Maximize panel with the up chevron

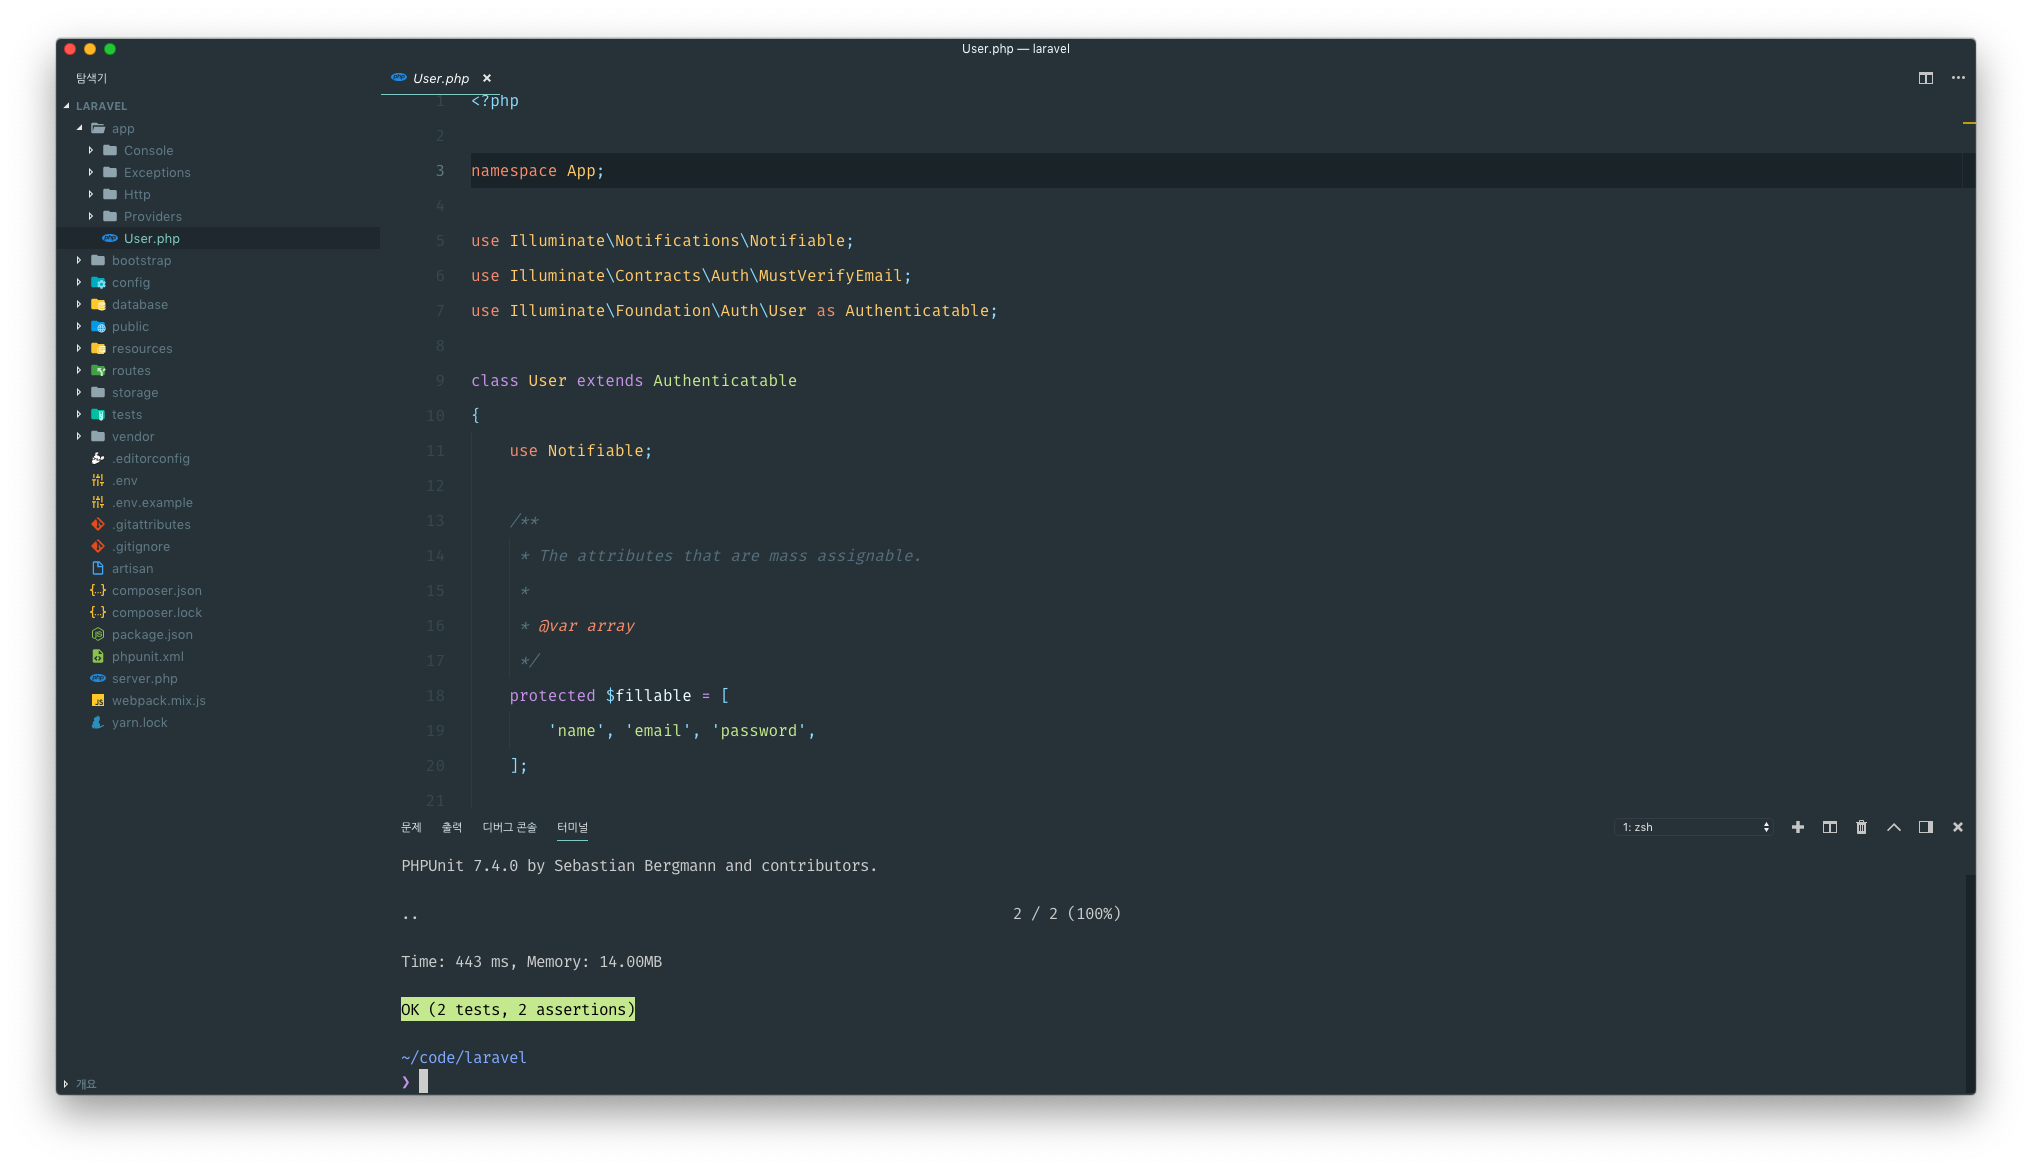click(x=1893, y=827)
